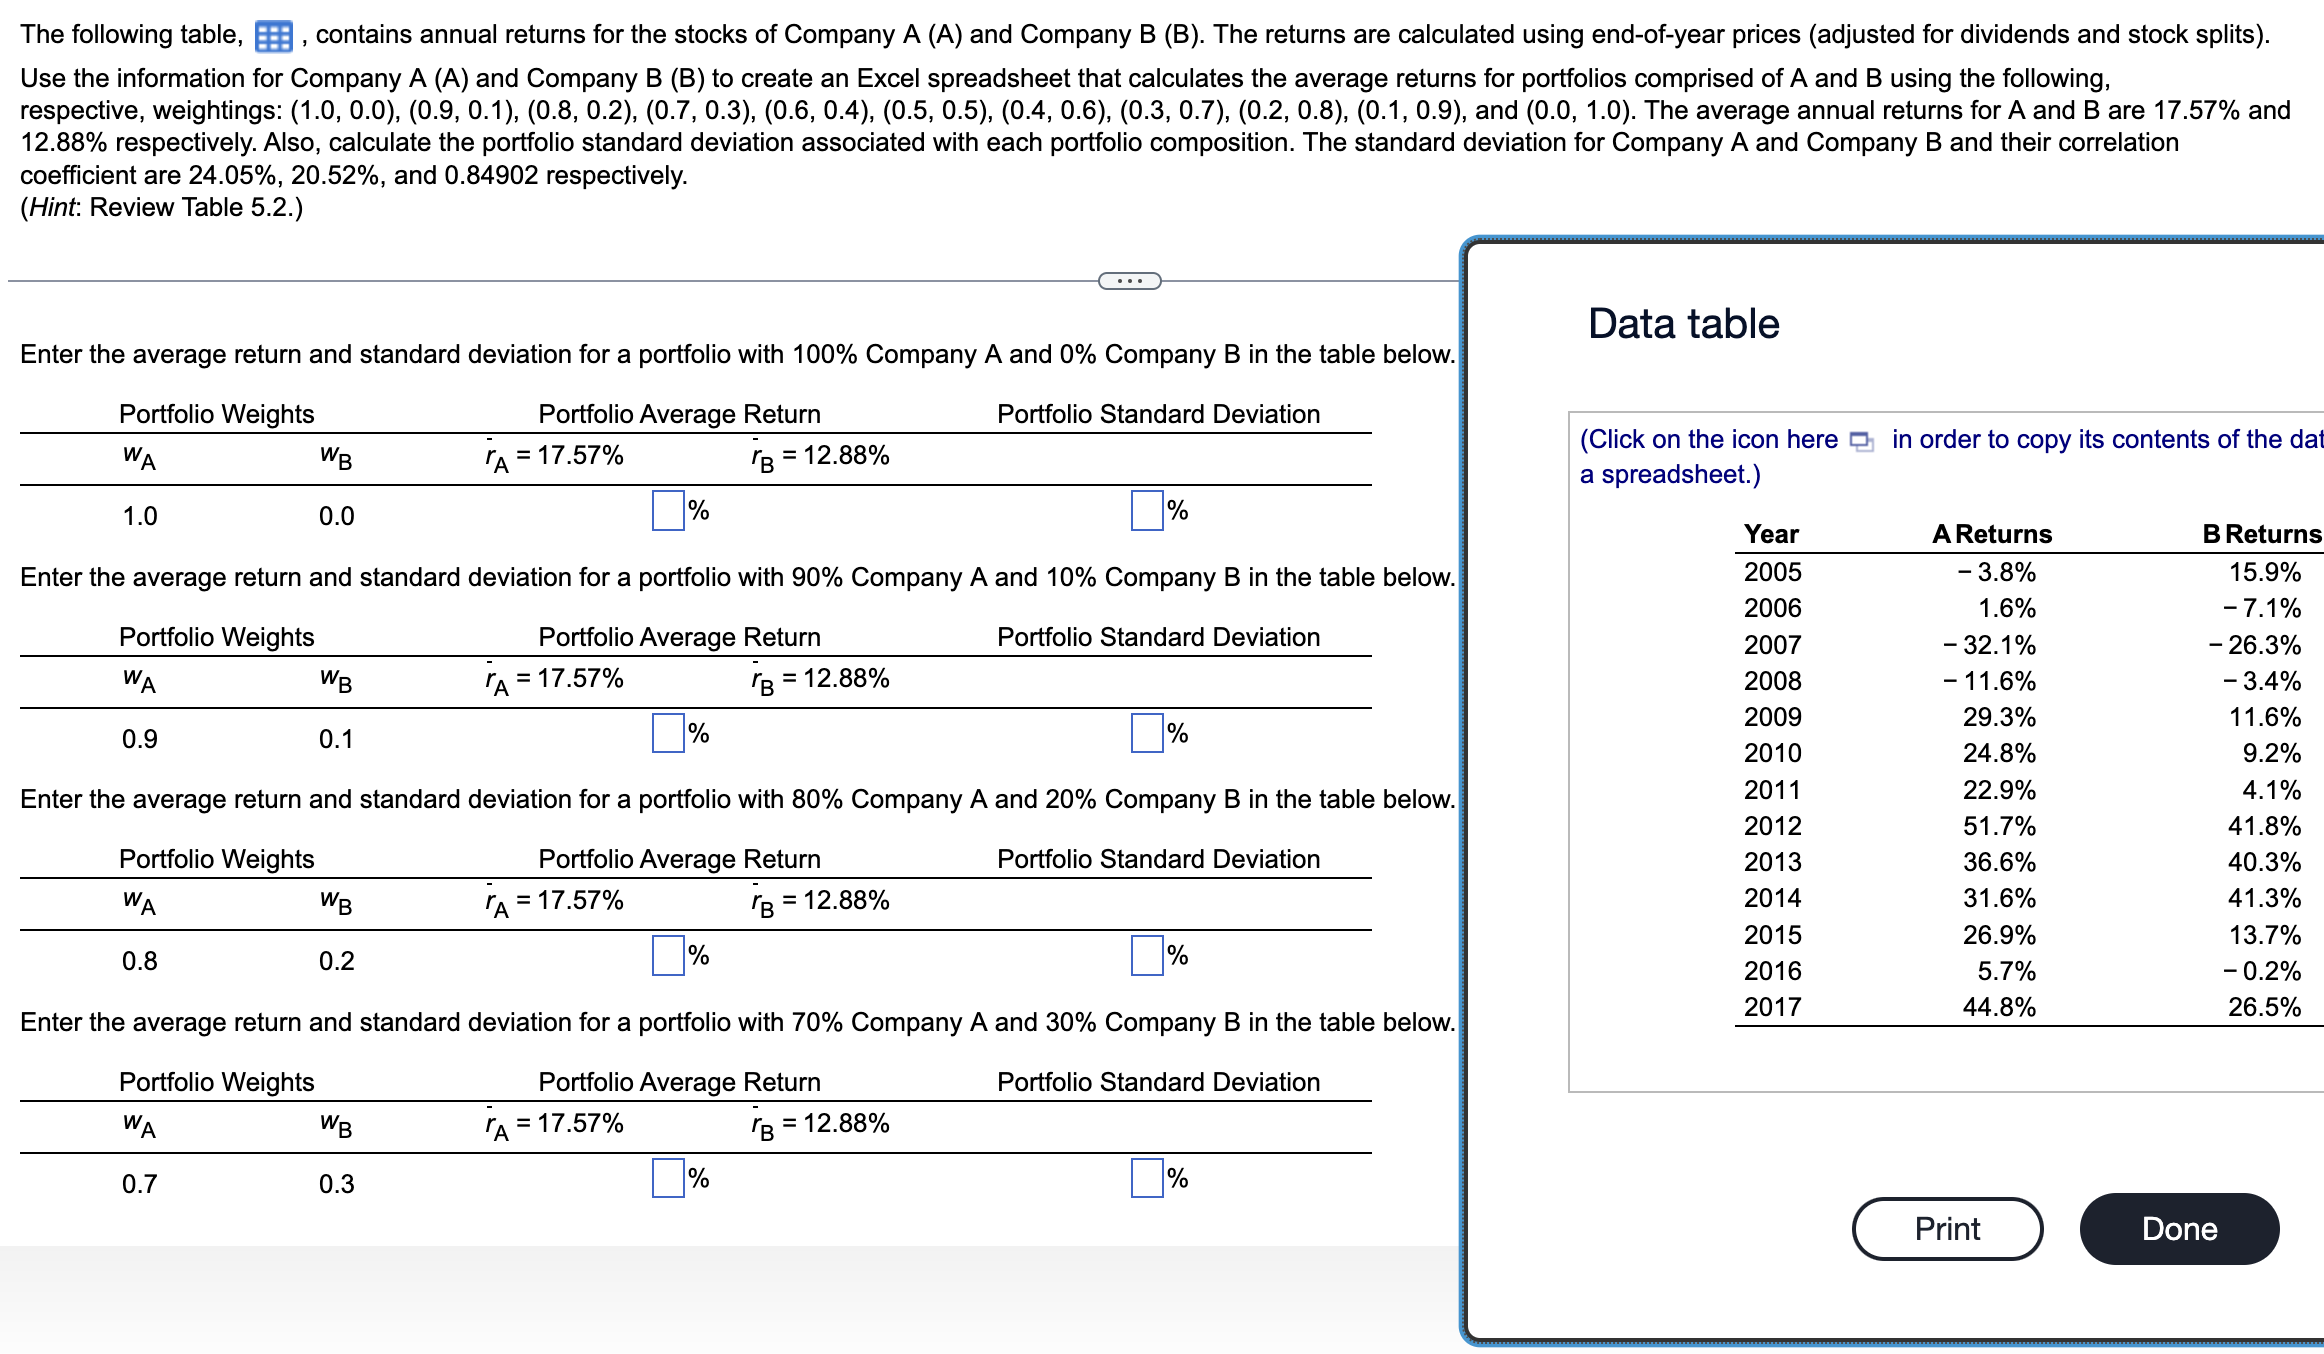Click the copy icon to copy data table contents
Screen dimensions: 2324x1354
[x=1861, y=439]
